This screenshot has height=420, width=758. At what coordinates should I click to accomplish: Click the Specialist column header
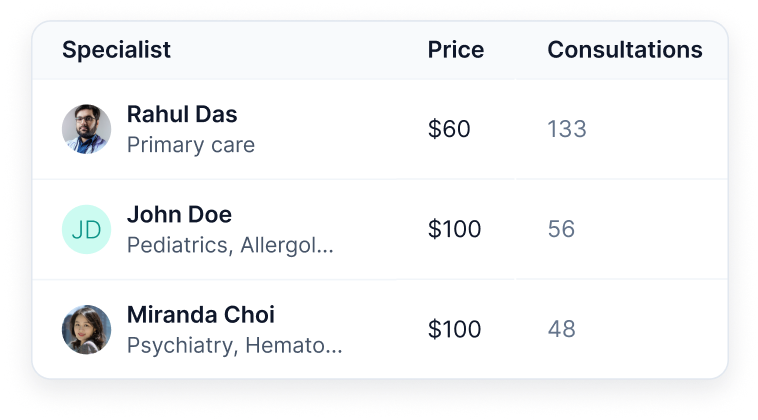[x=117, y=50]
